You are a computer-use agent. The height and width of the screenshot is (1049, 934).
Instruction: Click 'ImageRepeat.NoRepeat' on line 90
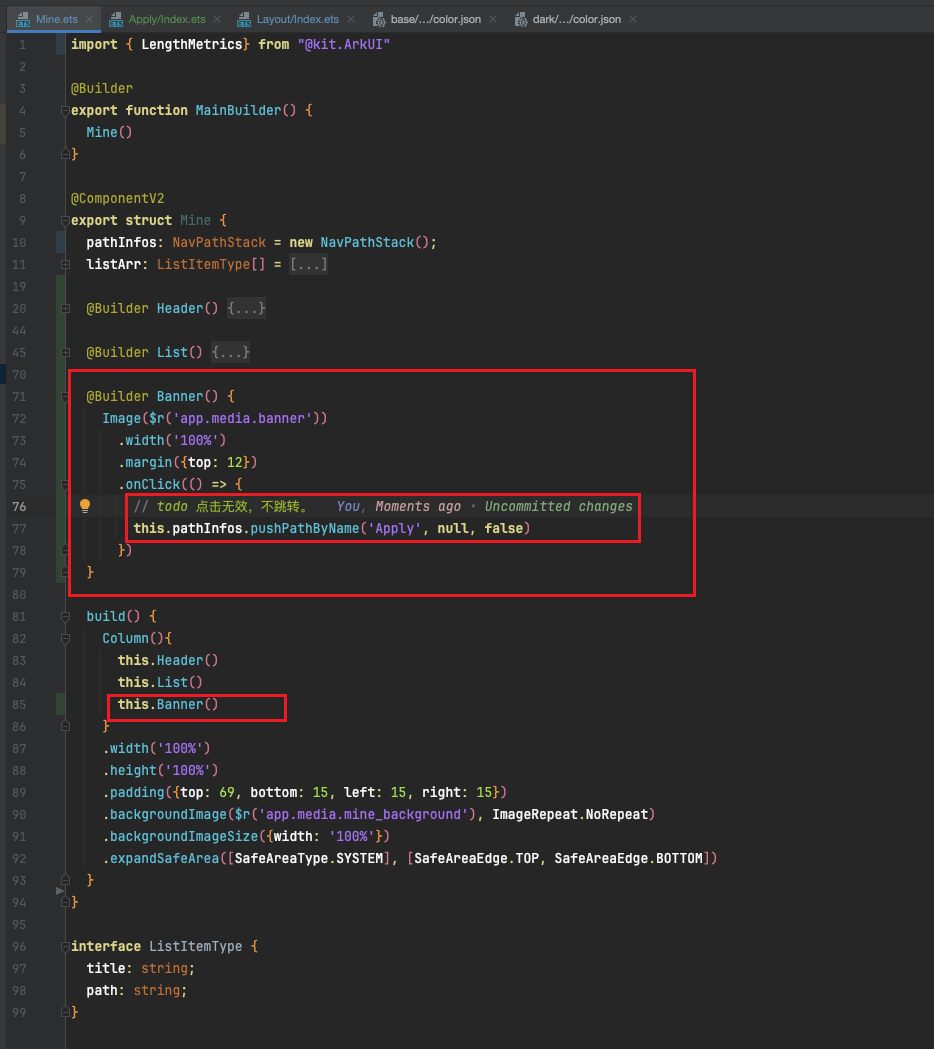[x=571, y=814]
